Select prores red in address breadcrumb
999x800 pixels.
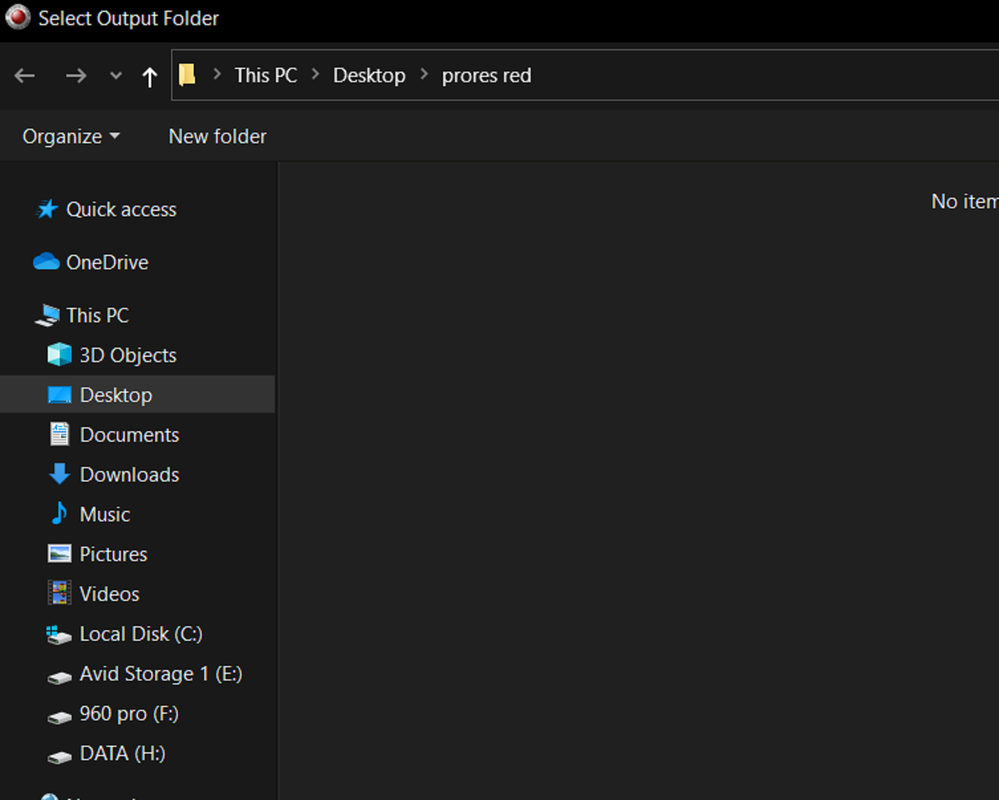point(487,76)
